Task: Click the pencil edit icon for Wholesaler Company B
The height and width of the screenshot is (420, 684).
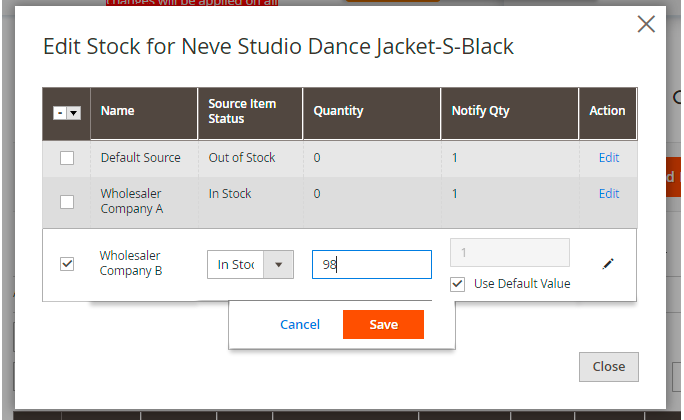Action: point(607,264)
